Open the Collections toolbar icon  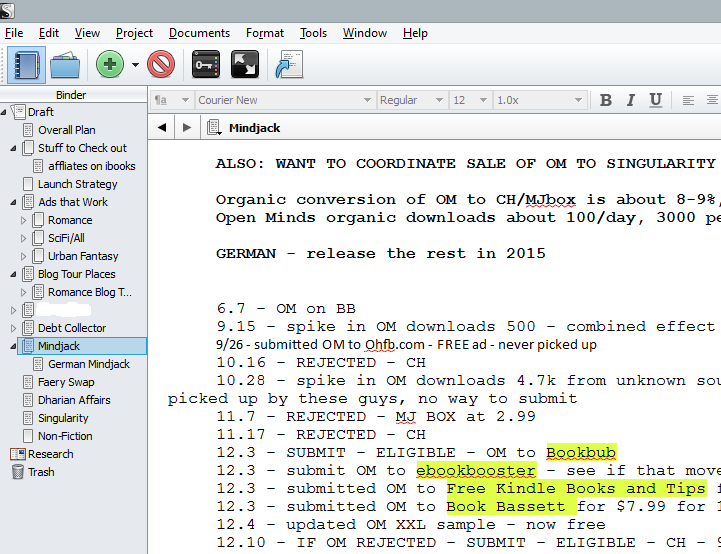tap(67, 65)
